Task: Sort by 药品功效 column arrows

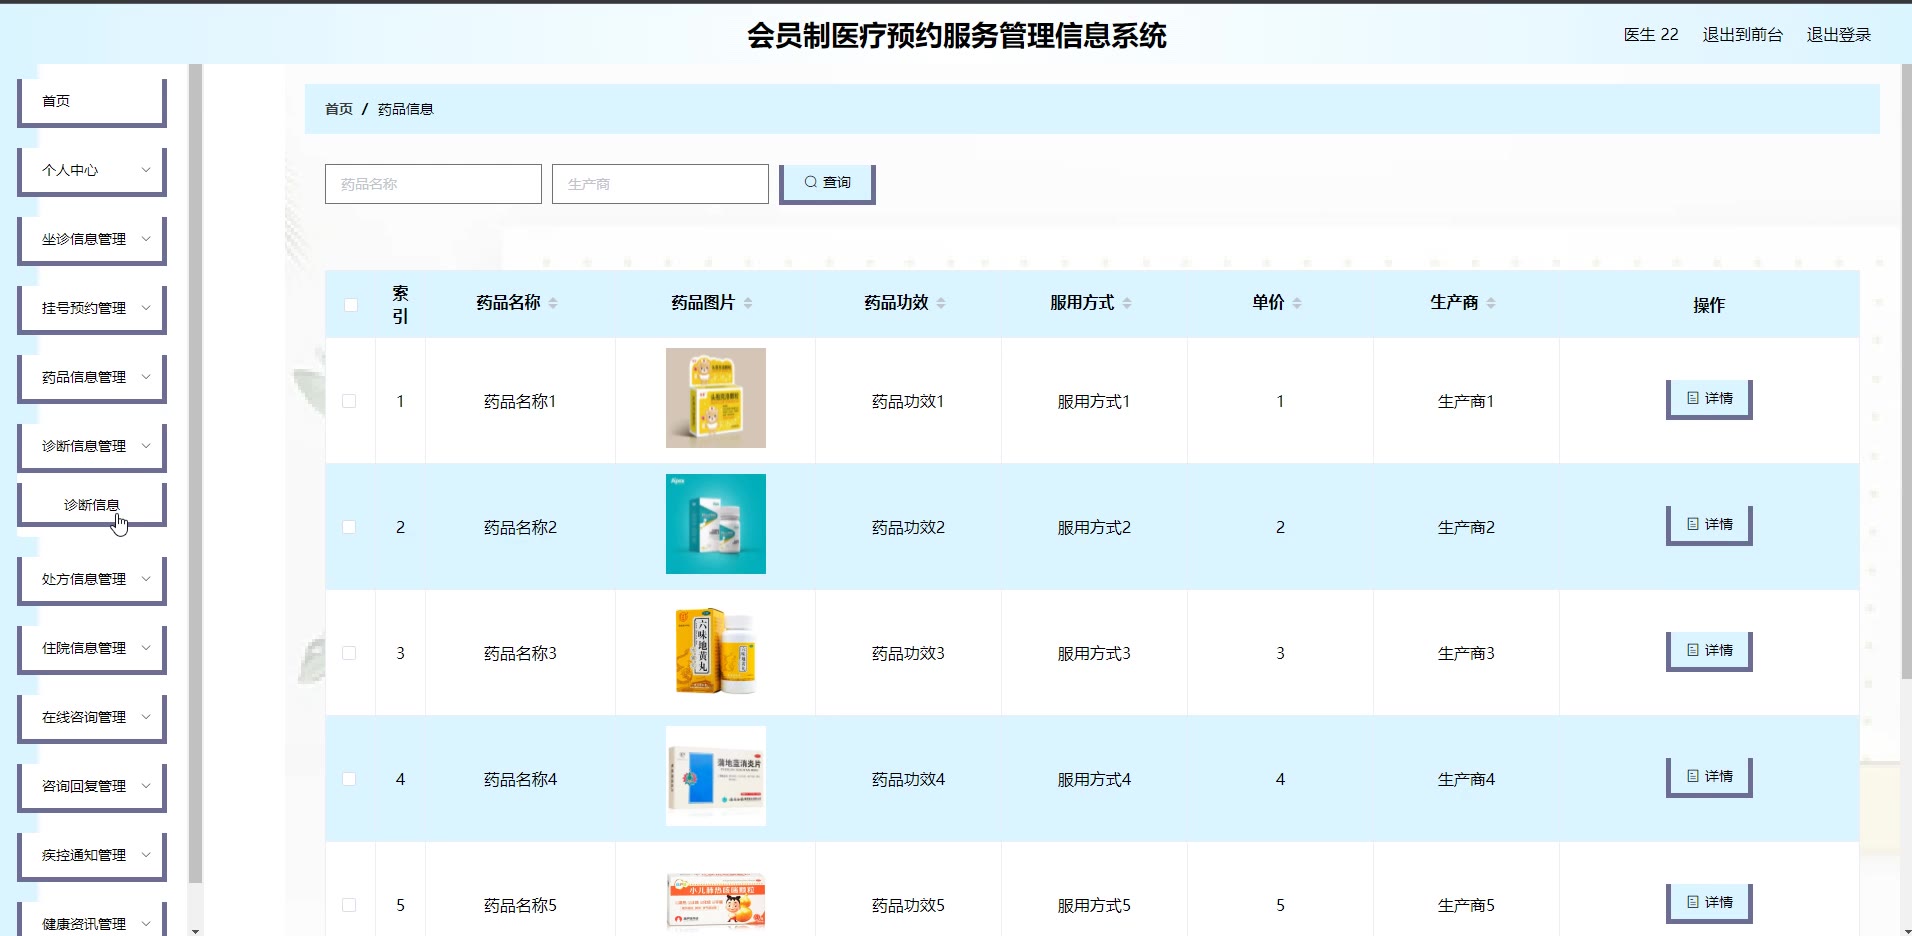Action: click(x=941, y=303)
